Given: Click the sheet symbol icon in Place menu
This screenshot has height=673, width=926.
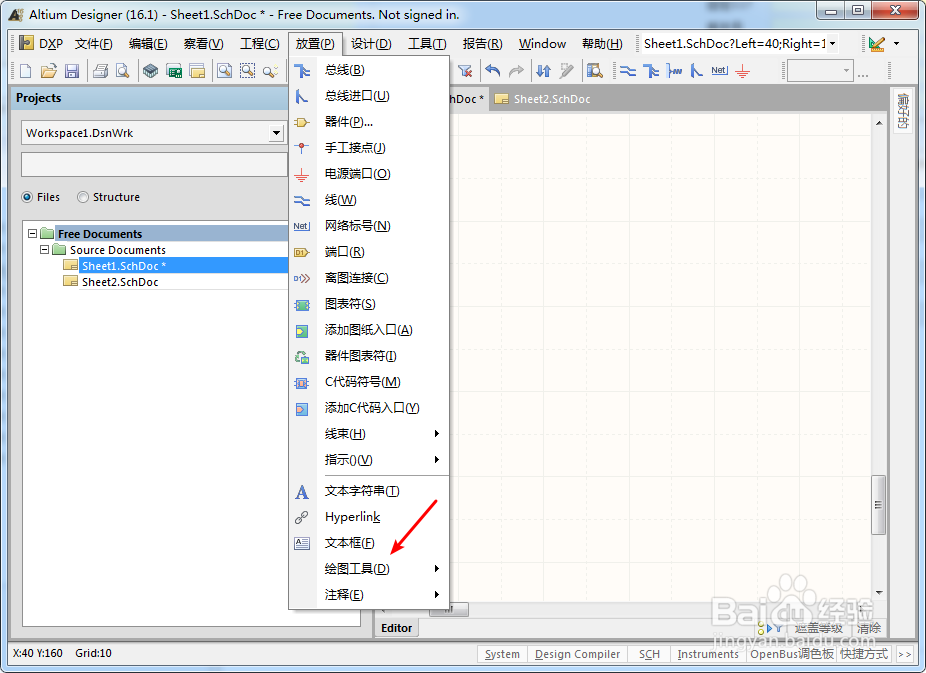Looking at the screenshot, I should (x=302, y=305).
